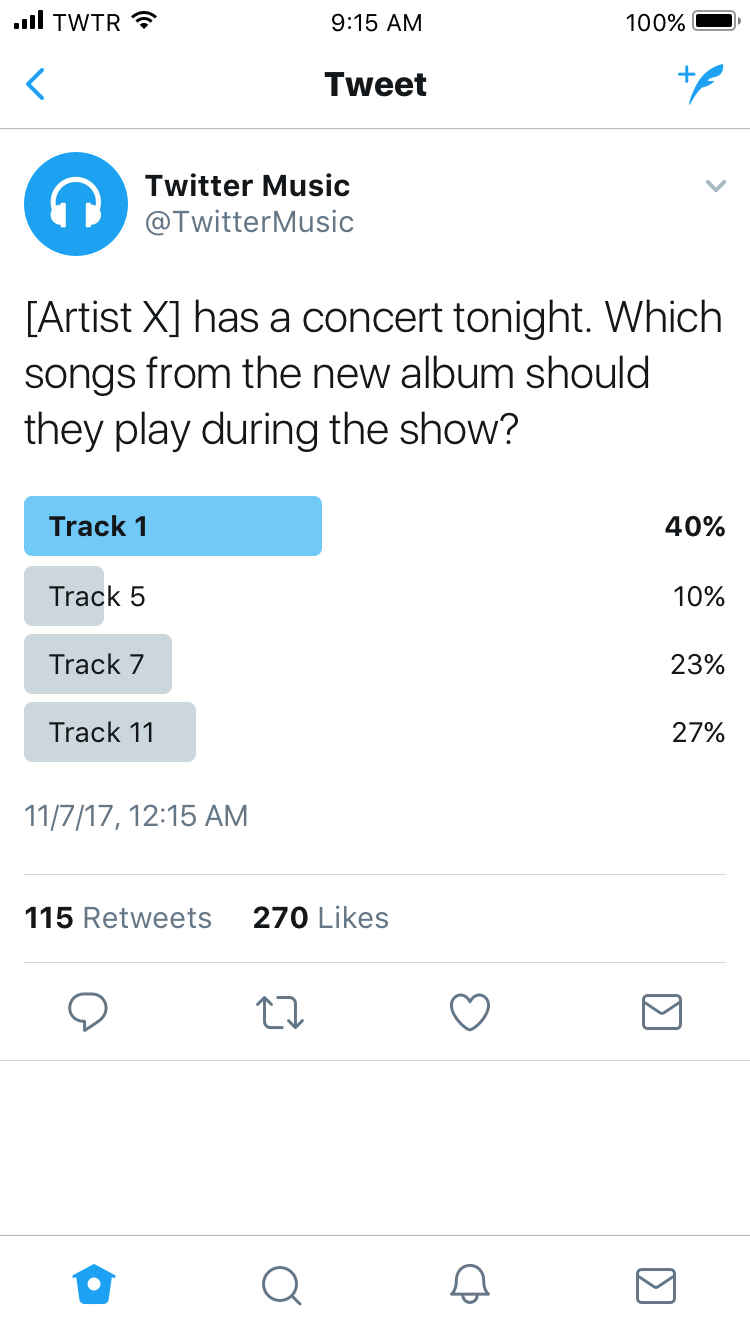
Task: View the 115 Retweets list
Action: (x=118, y=918)
